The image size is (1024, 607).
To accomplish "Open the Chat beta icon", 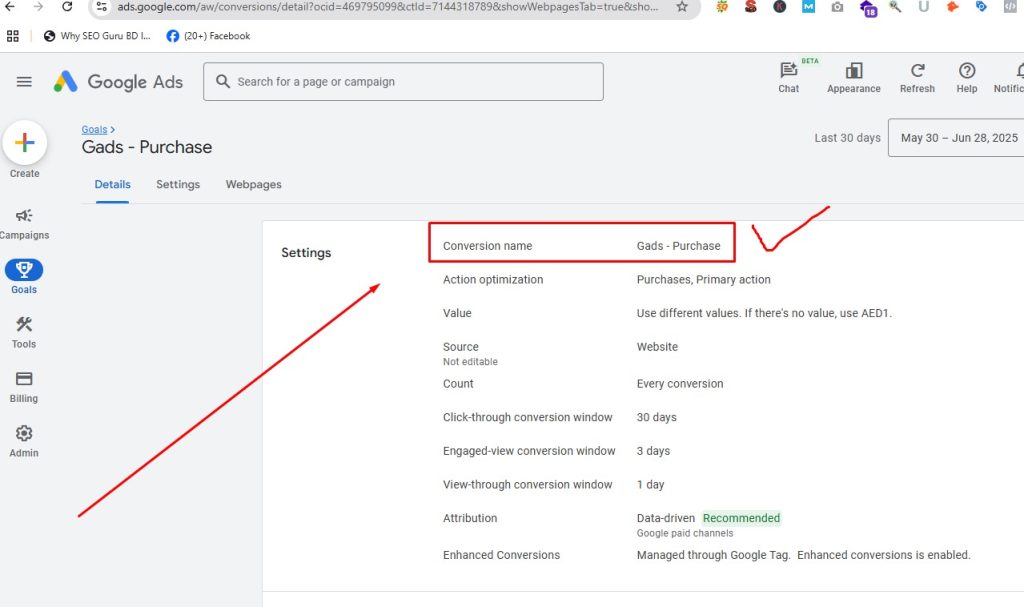I will coord(789,71).
